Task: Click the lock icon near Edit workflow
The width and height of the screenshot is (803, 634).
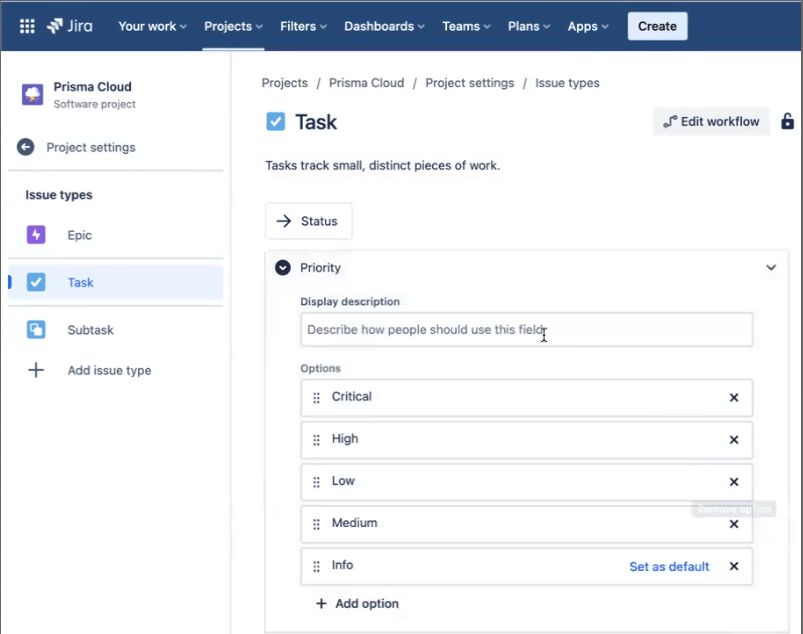Action: point(787,122)
